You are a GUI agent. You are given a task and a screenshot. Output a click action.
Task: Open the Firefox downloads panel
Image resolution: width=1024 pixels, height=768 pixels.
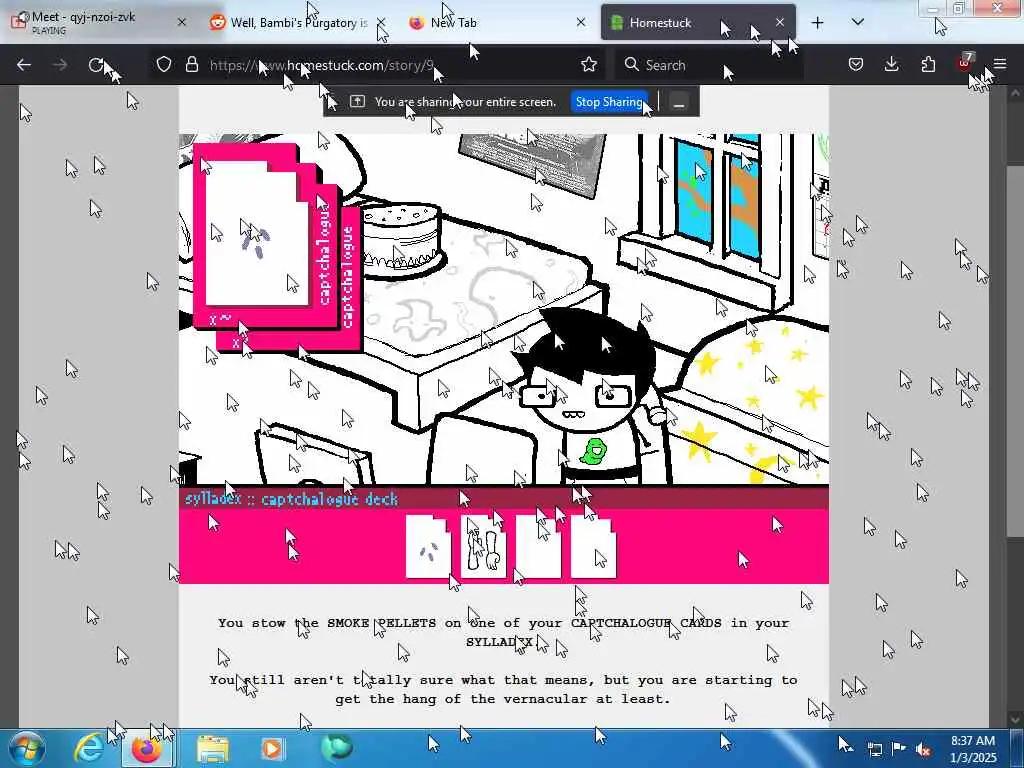click(x=891, y=64)
